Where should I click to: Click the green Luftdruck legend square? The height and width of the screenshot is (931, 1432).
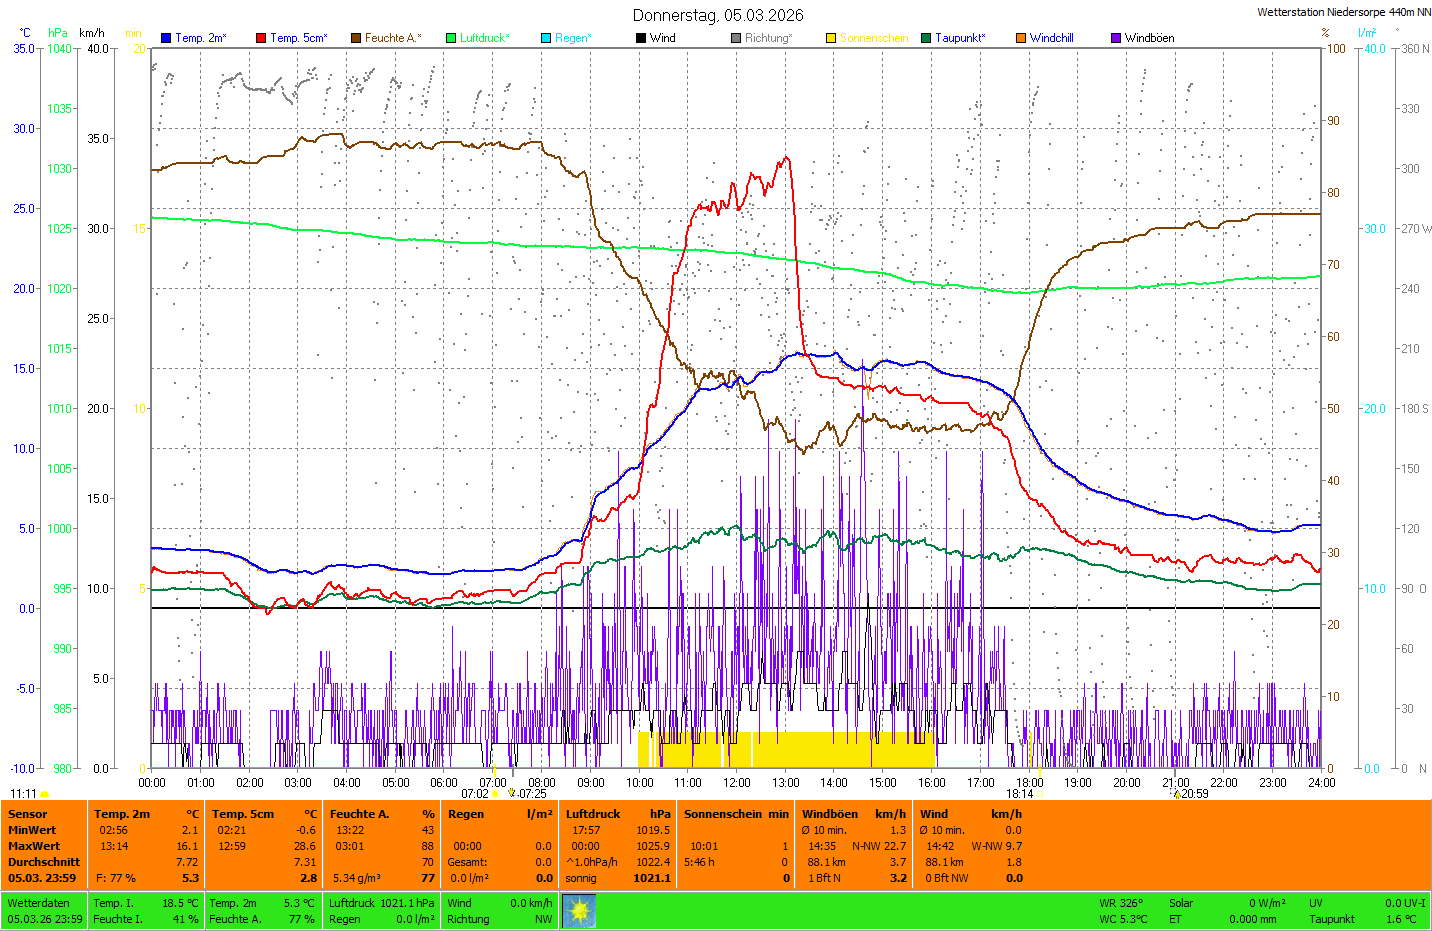point(451,38)
